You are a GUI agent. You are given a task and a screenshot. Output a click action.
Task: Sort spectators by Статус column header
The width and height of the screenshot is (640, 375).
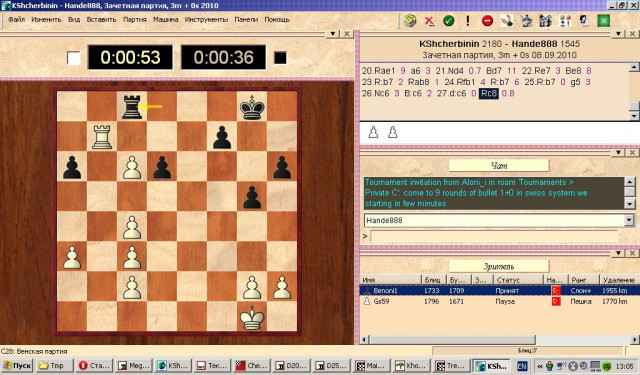coord(518,280)
